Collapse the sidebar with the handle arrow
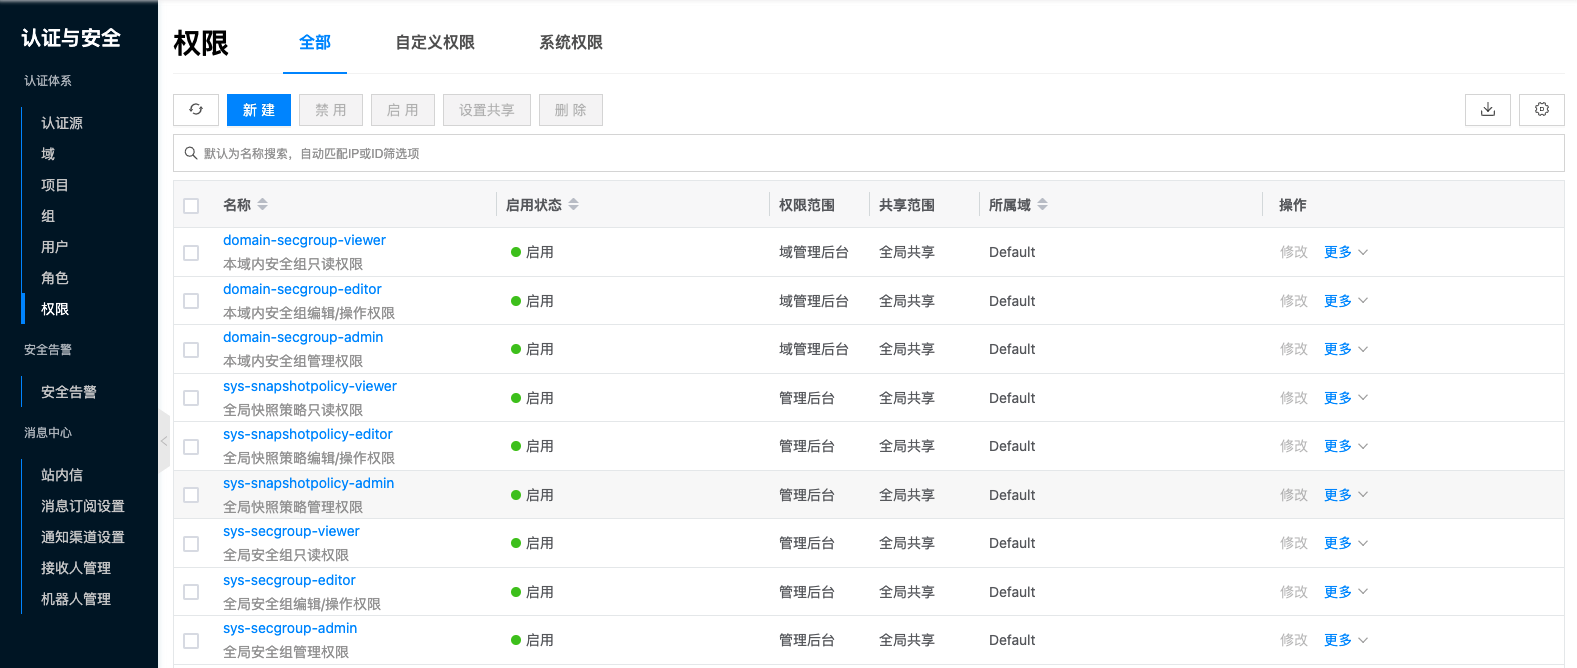The width and height of the screenshot is (1577, 668). pyautogui.click(x=164, y=440)
